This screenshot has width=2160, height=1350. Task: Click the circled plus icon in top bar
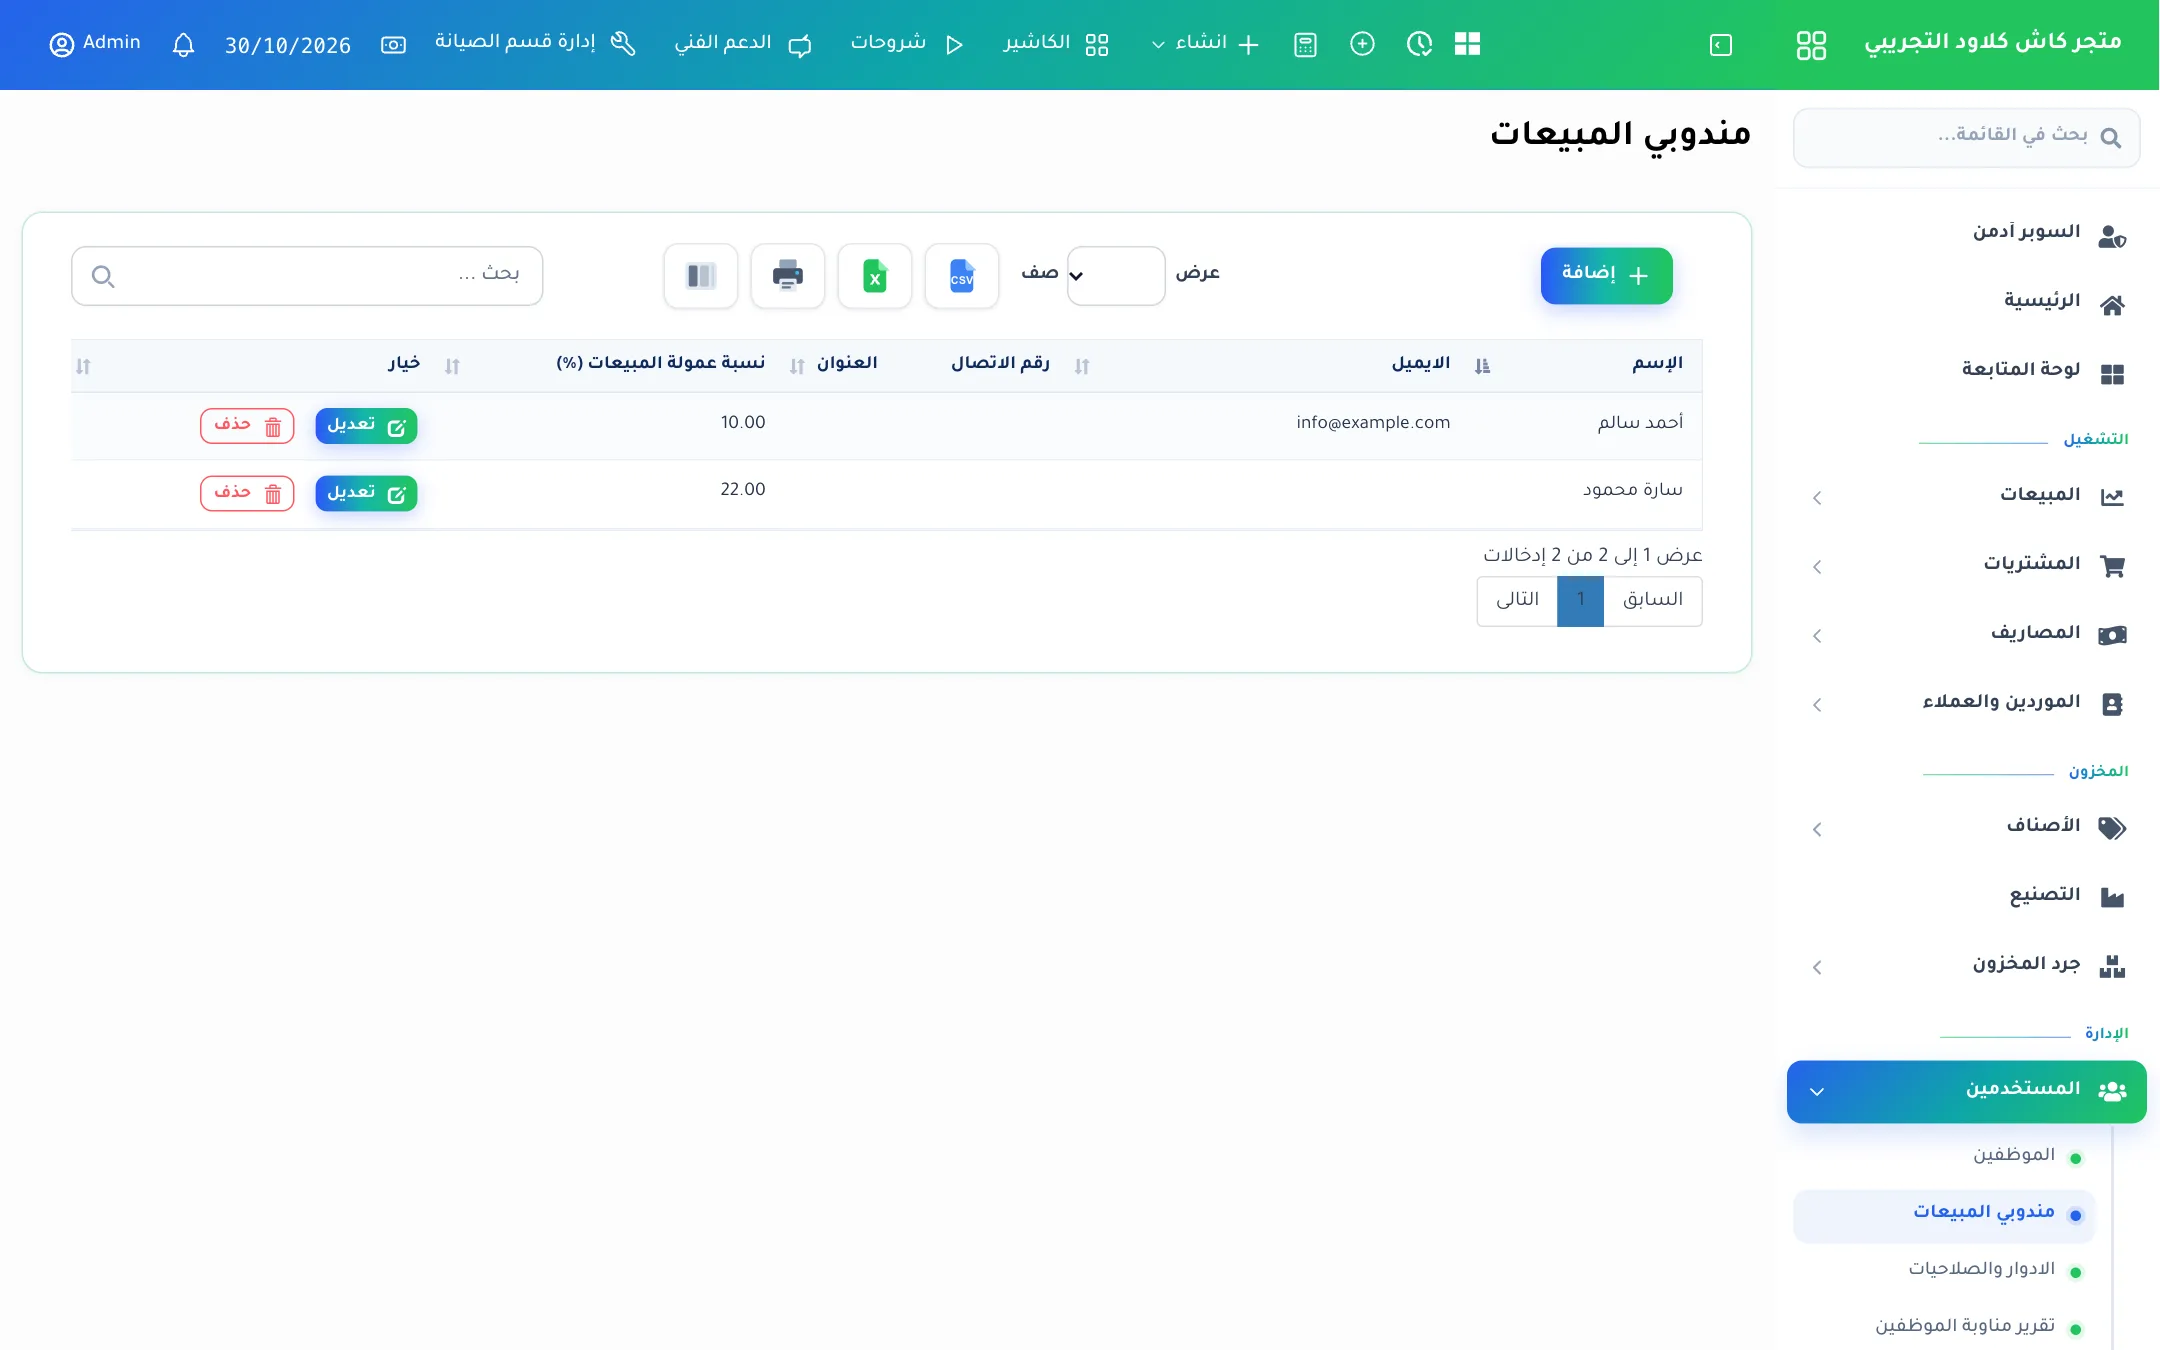(x=1362, y=44)
